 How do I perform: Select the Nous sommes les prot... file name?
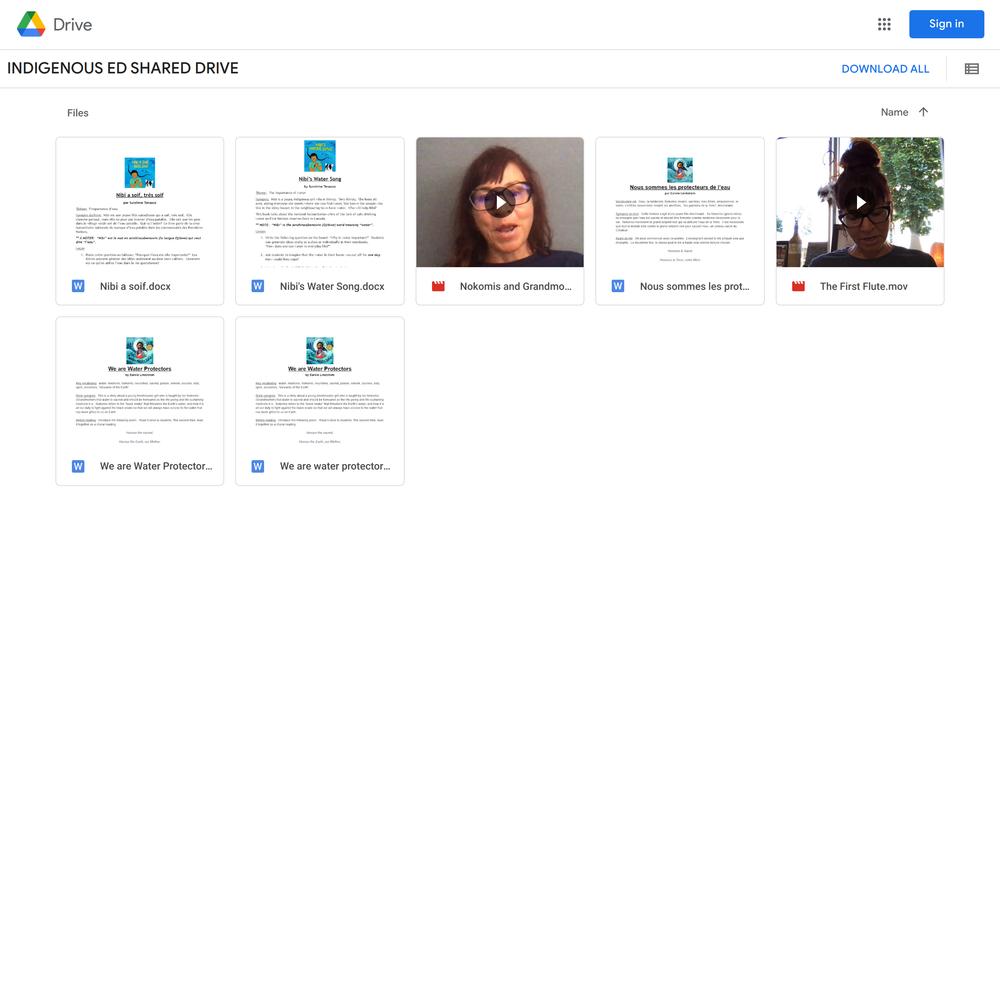click(x=695, y=286)
